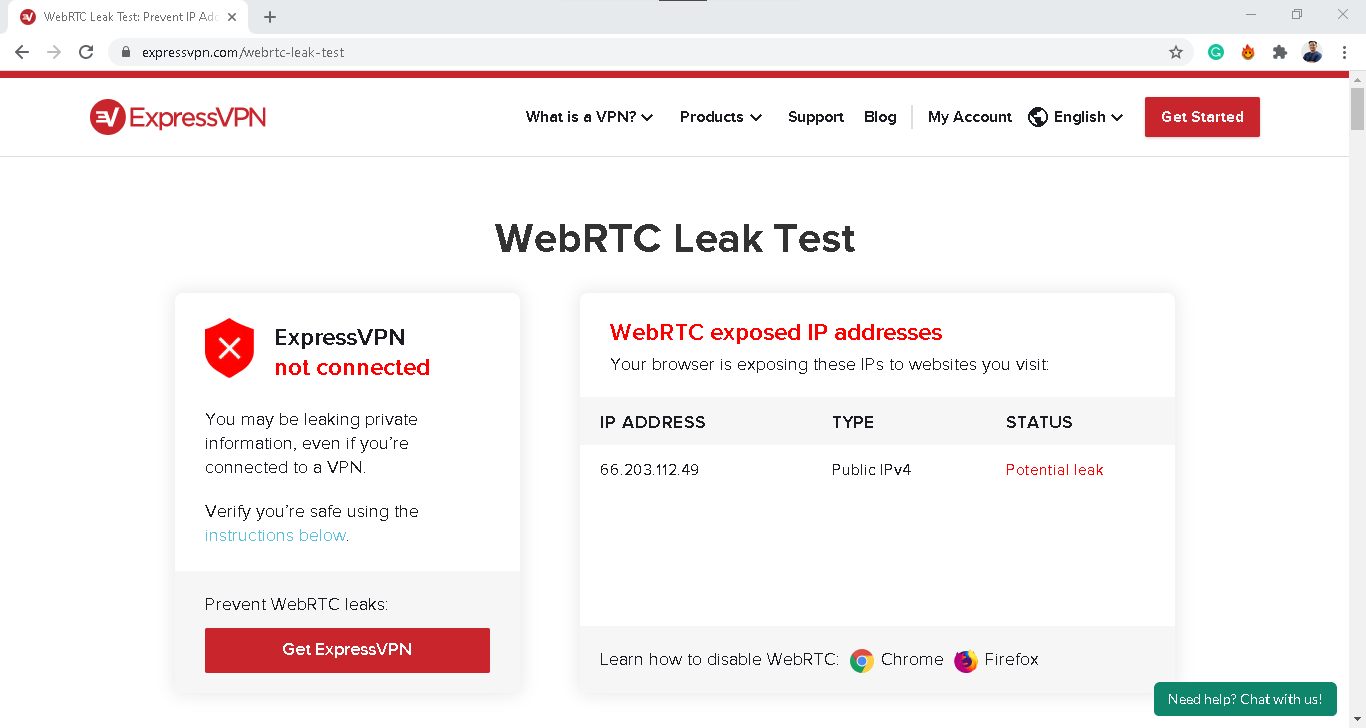Image resolution: width=1366 pixels, height=728 pixels.
Task: Click the globe icon beside English
Action: pyautogui.click(x=1037, y=117)
